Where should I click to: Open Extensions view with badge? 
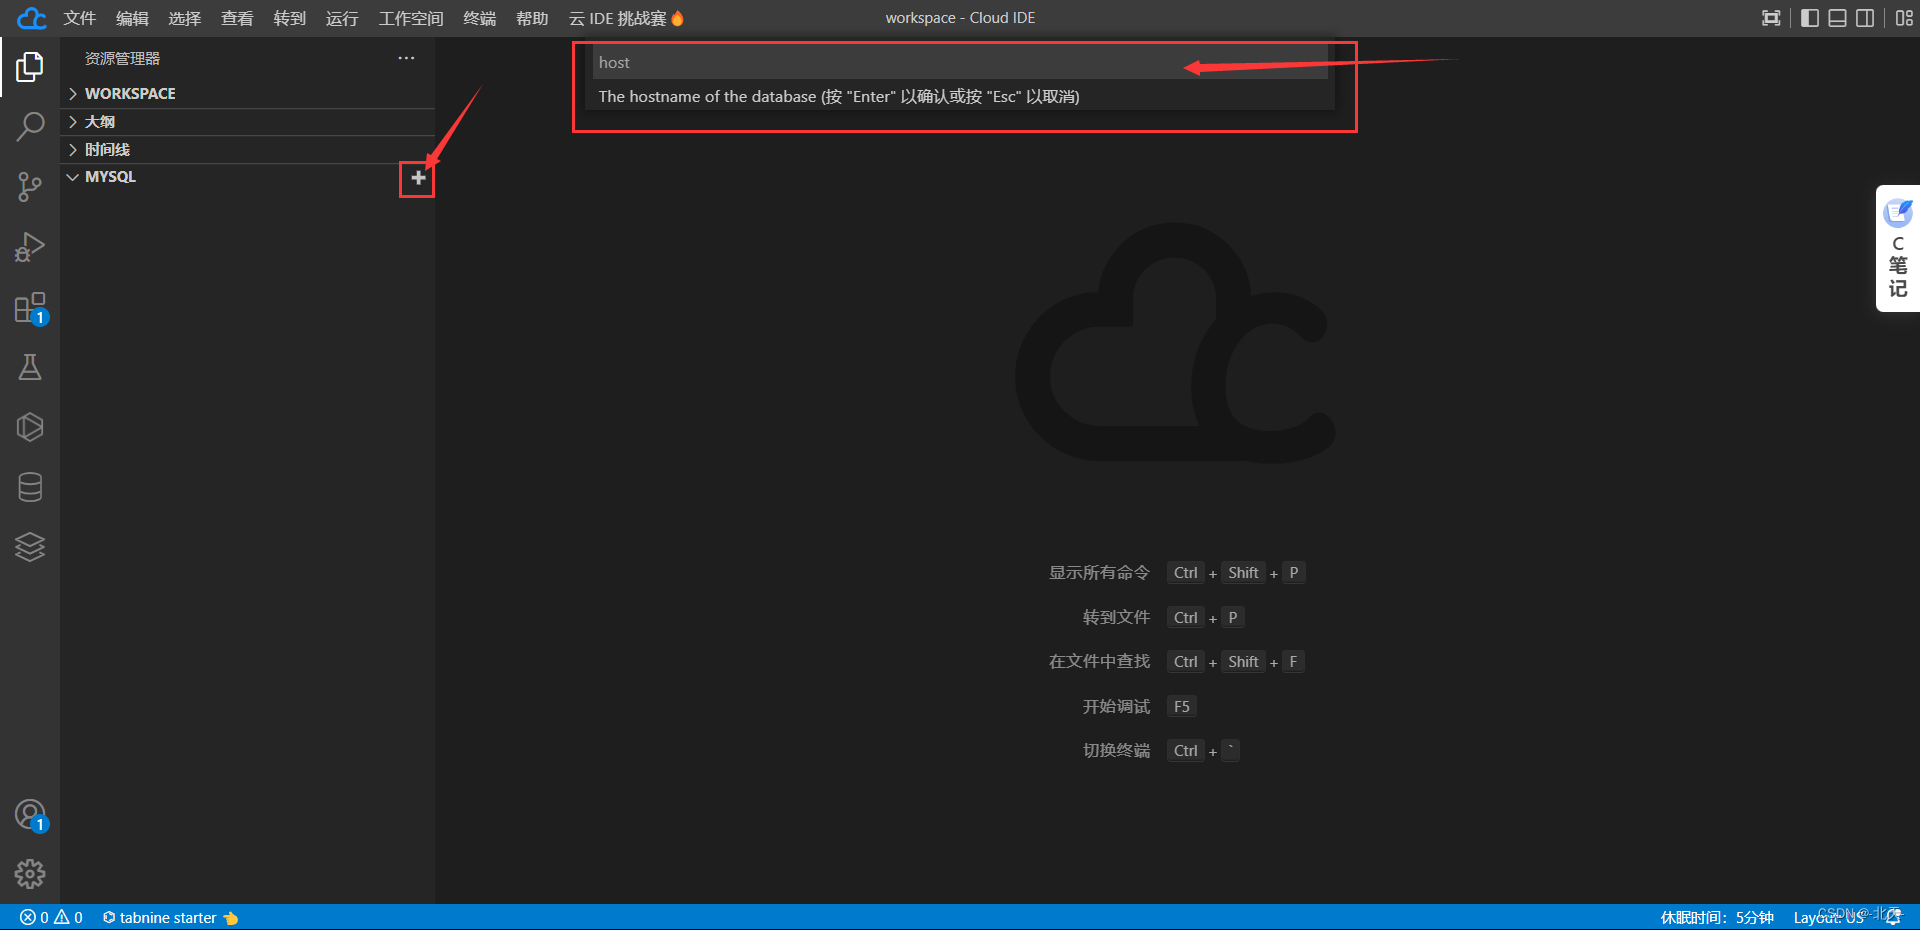click(x=30, y=308)
